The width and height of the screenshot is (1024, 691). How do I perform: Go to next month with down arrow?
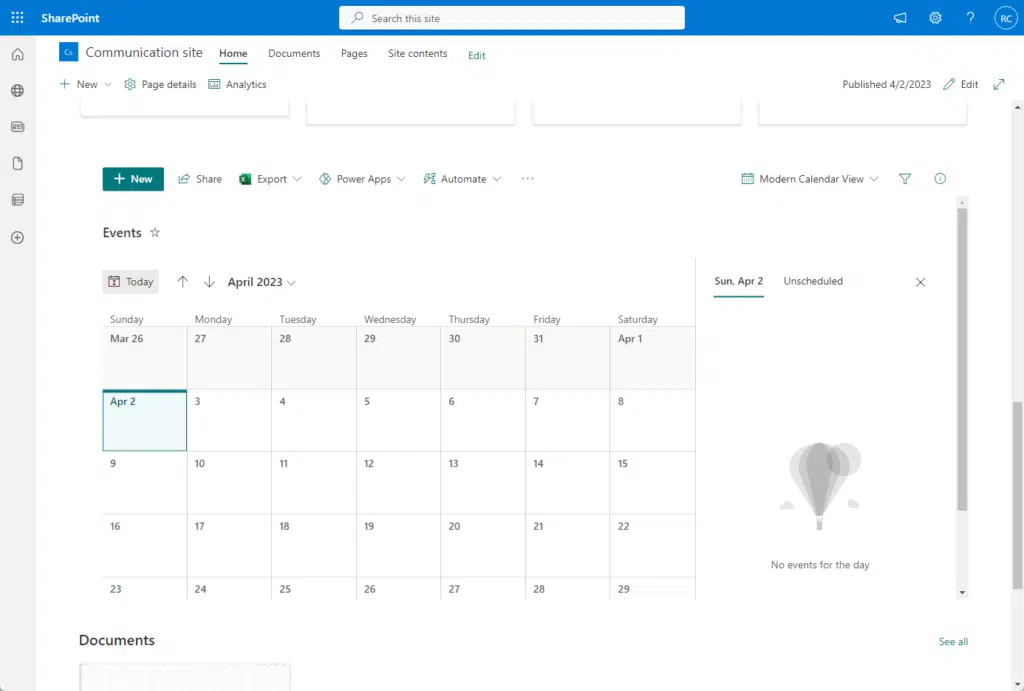pos(209,281)
